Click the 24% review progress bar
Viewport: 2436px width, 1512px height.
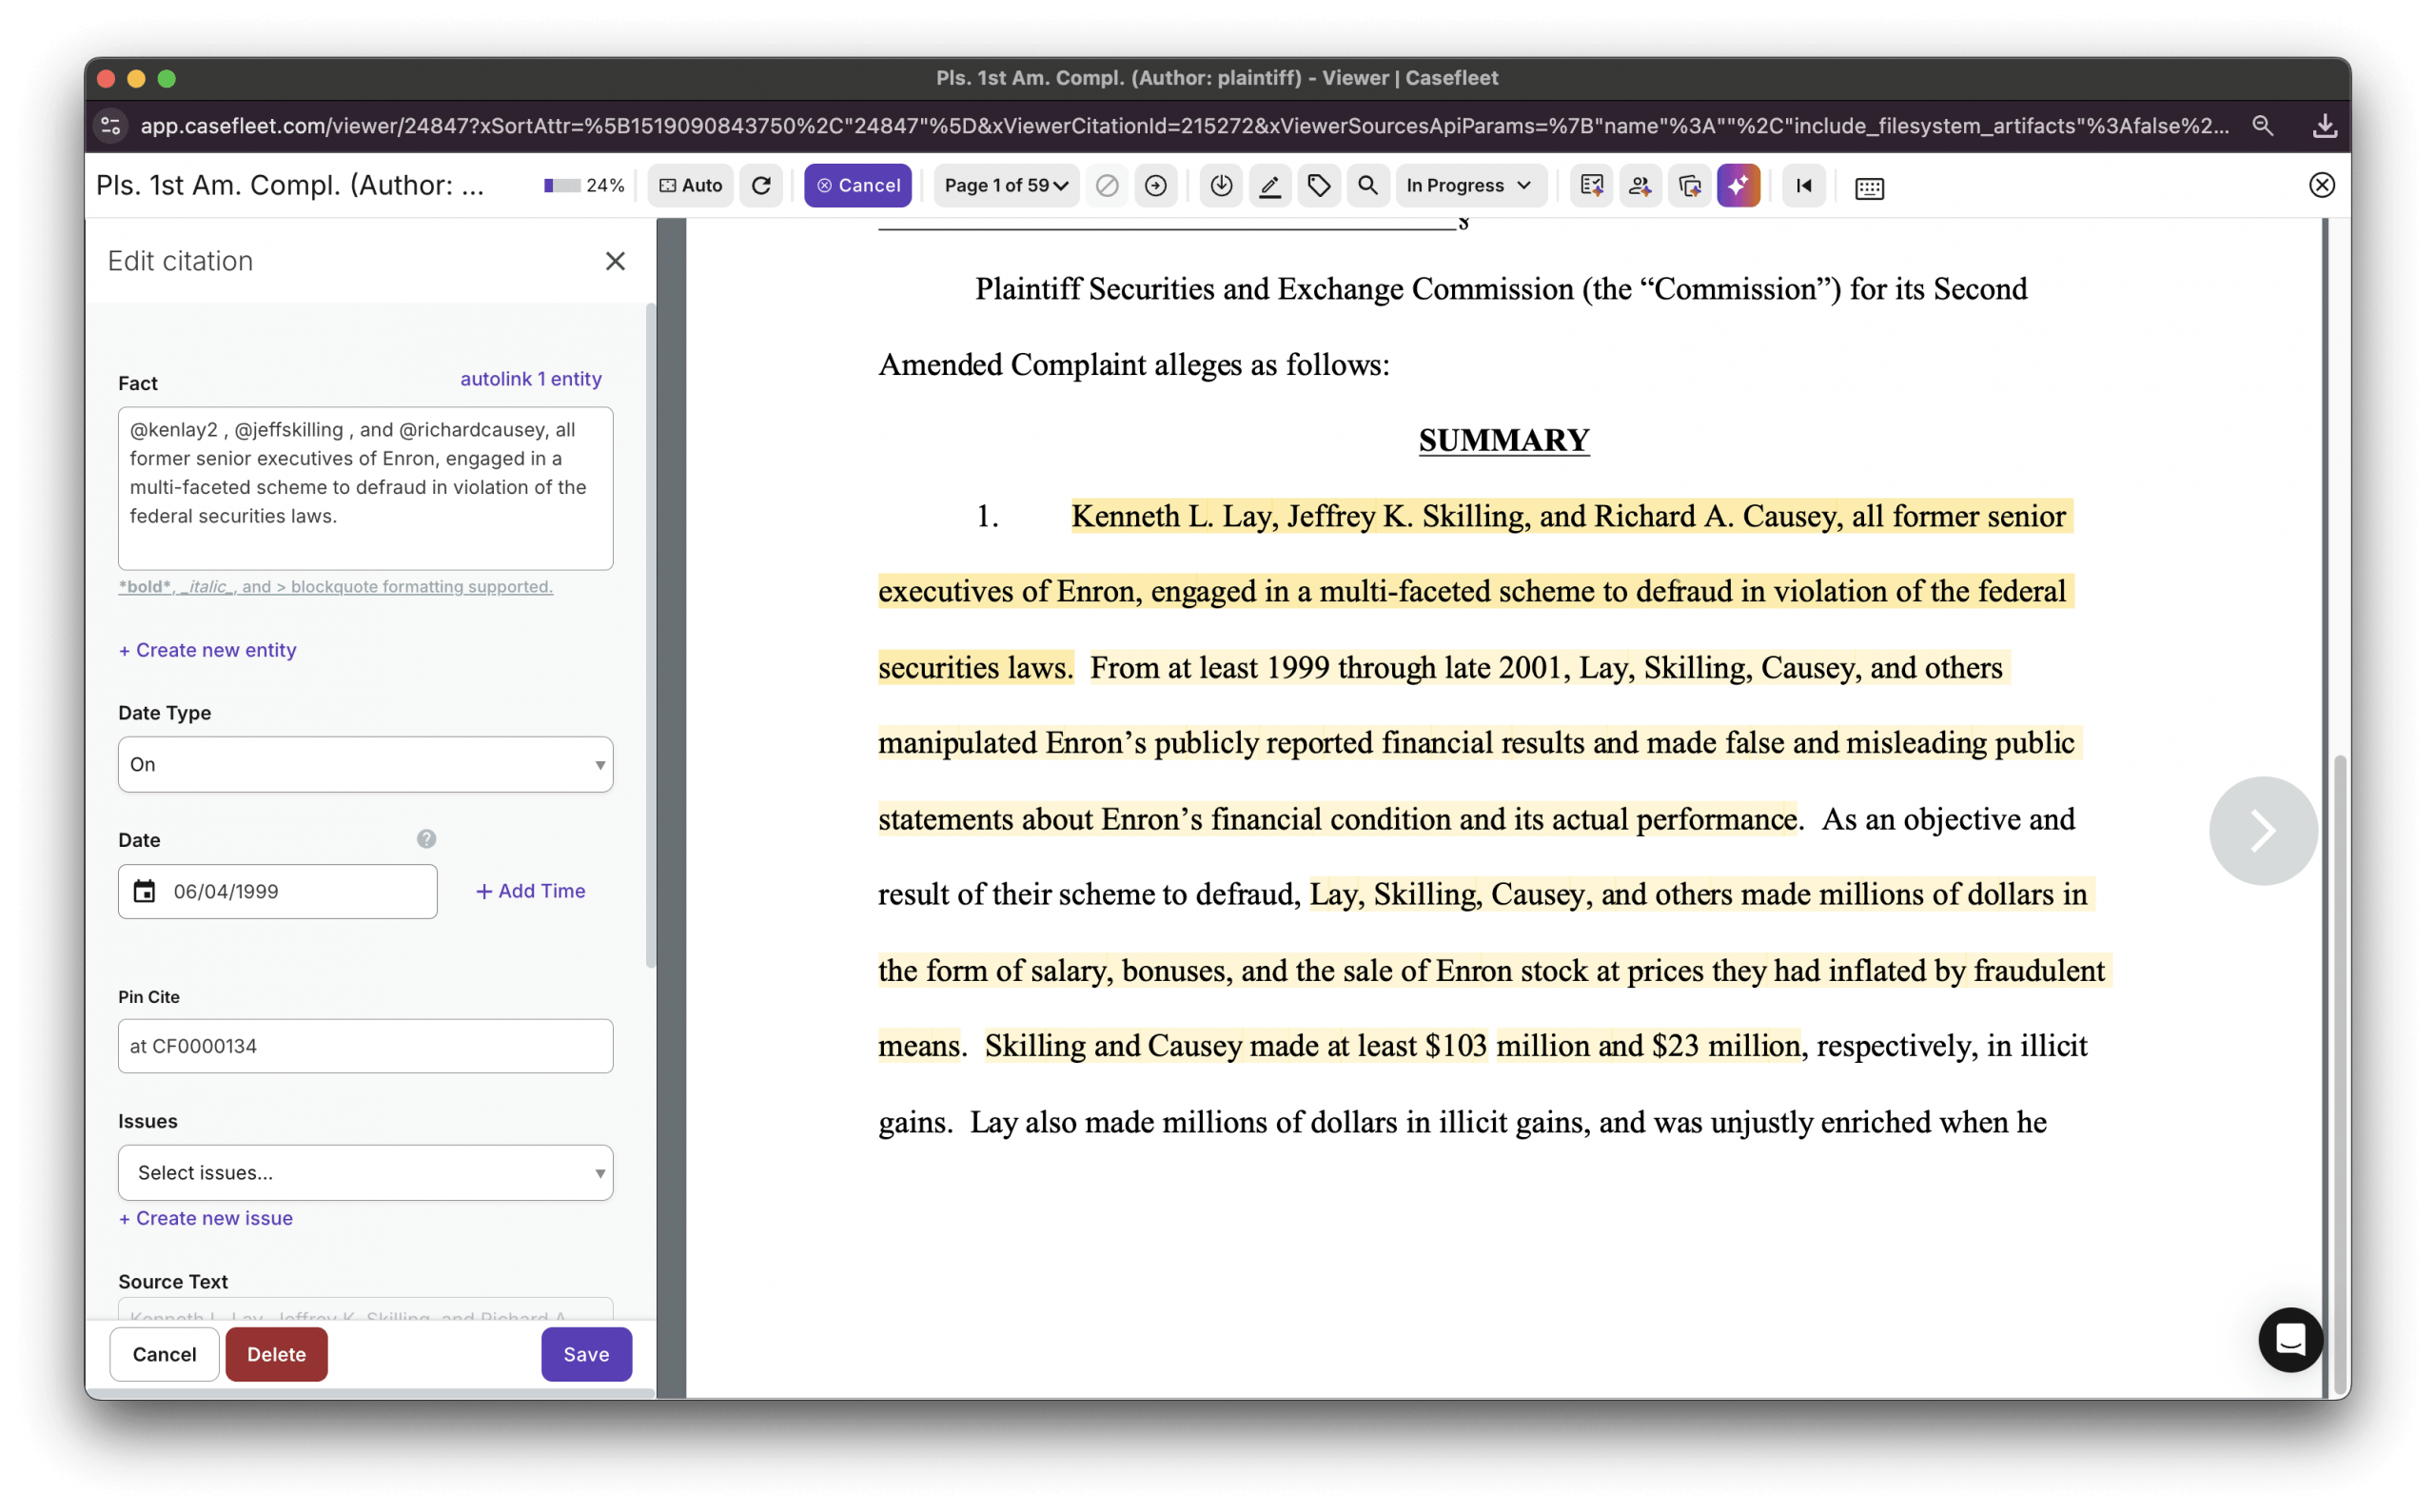click(562, 186)
